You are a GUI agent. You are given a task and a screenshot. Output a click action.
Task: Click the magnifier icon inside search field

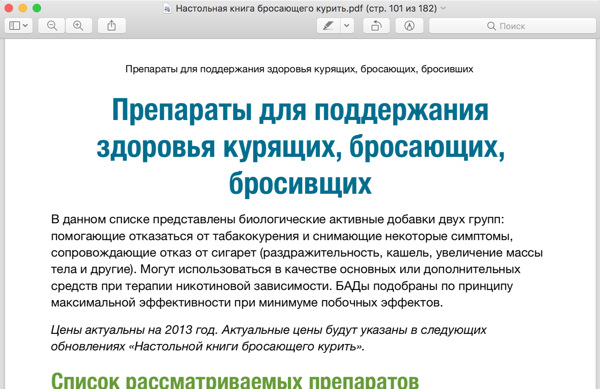tap(491, 26)
